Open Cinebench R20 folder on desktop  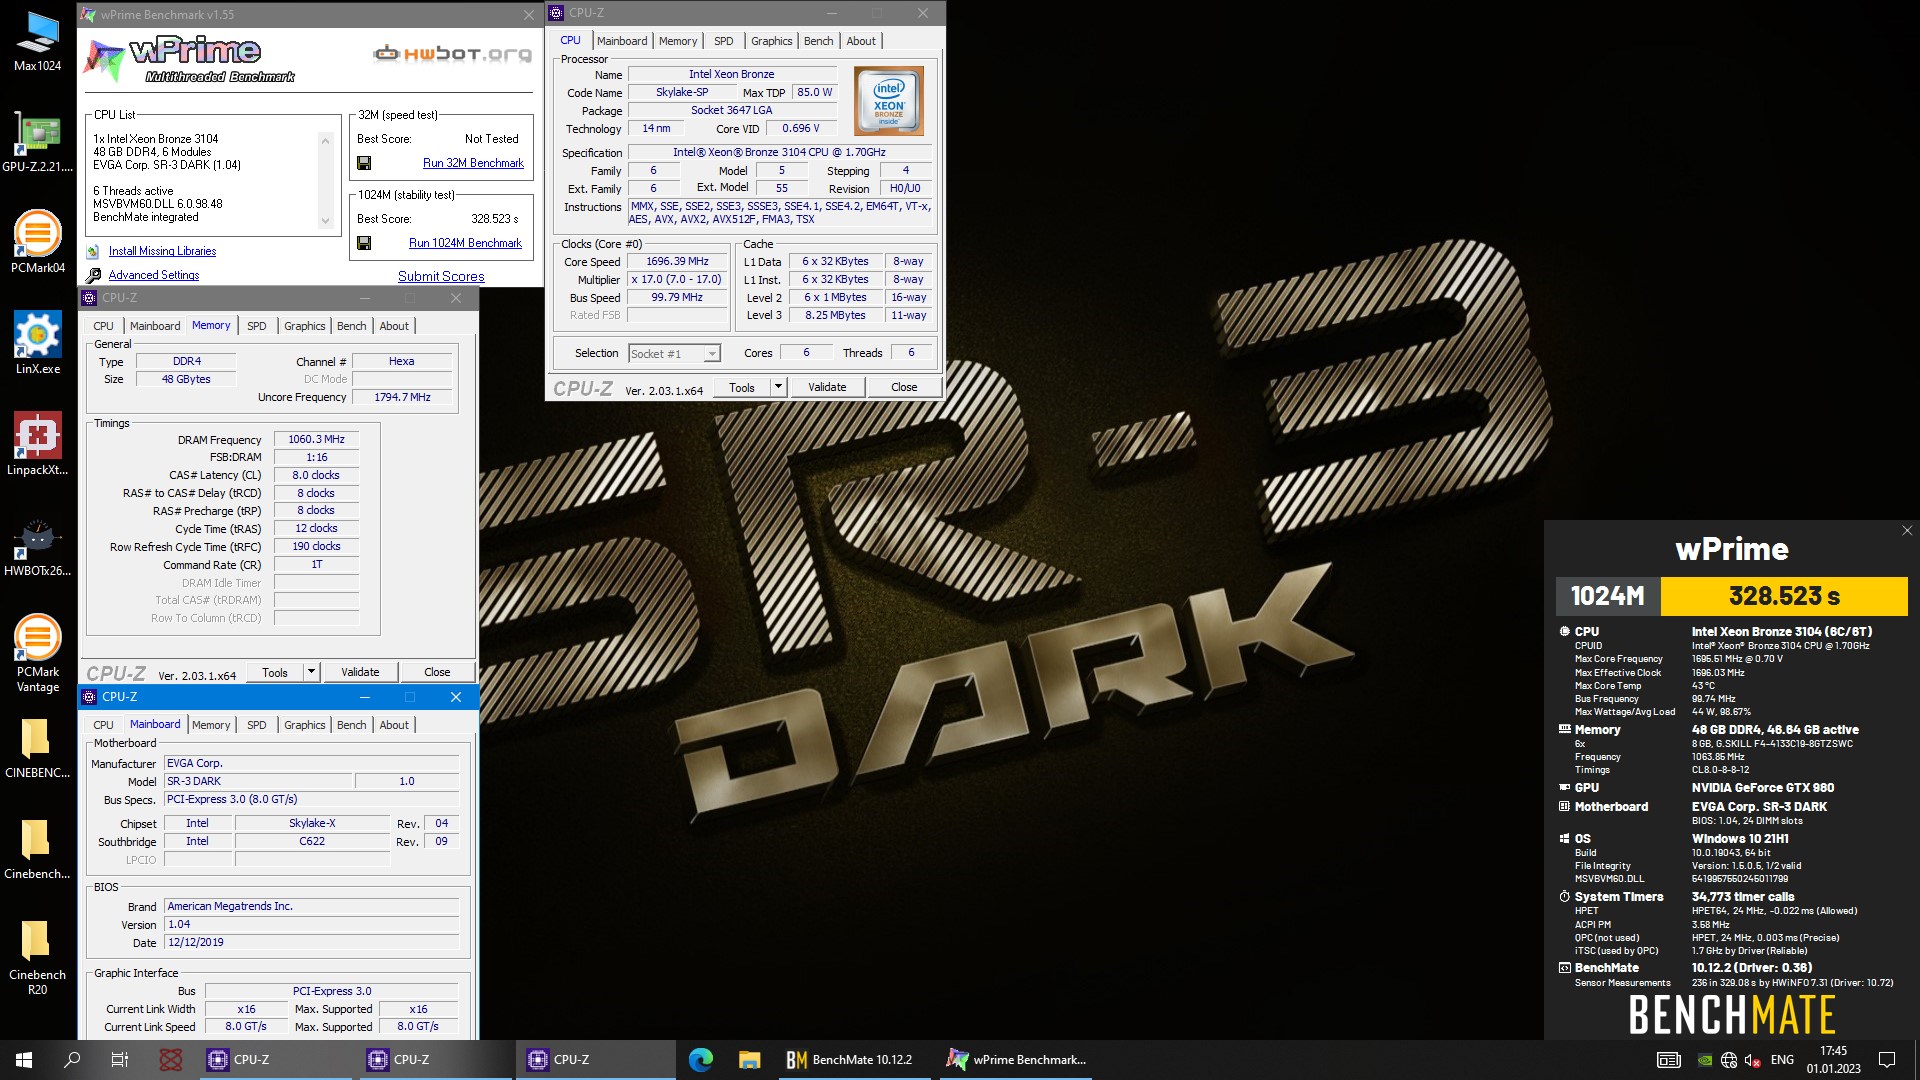37,957
